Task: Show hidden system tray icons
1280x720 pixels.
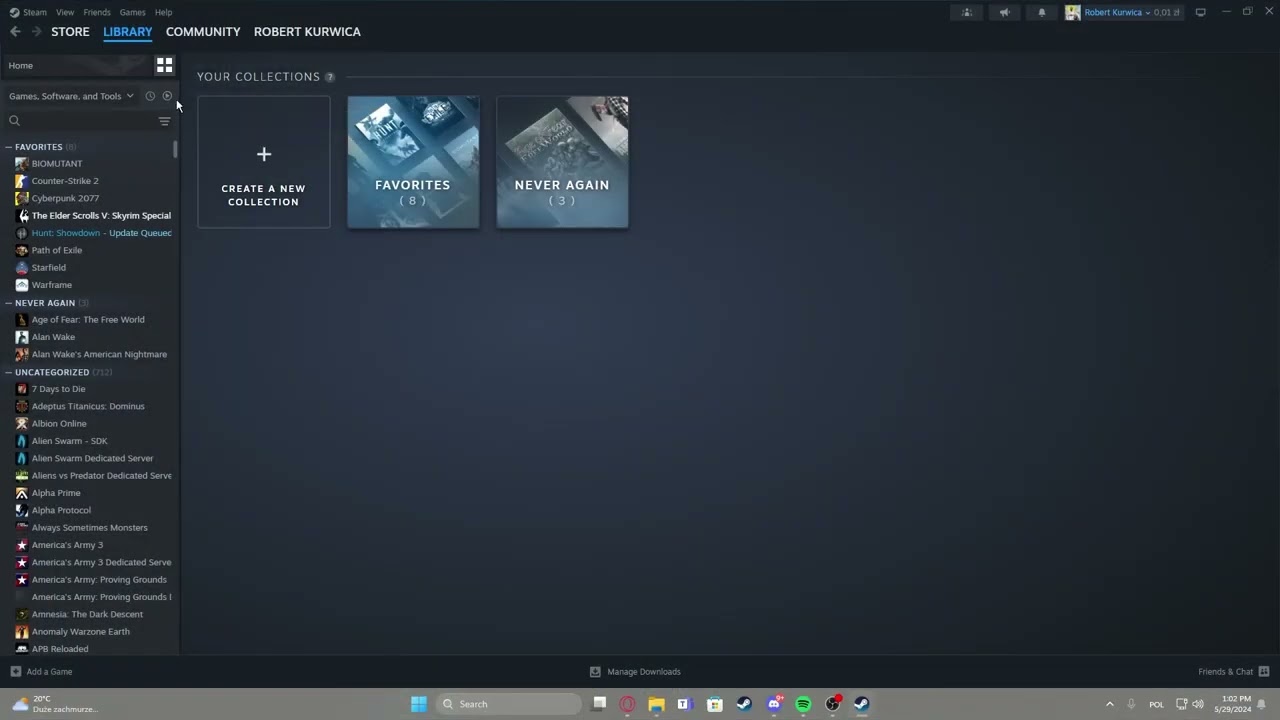Action: [1109, 704]
